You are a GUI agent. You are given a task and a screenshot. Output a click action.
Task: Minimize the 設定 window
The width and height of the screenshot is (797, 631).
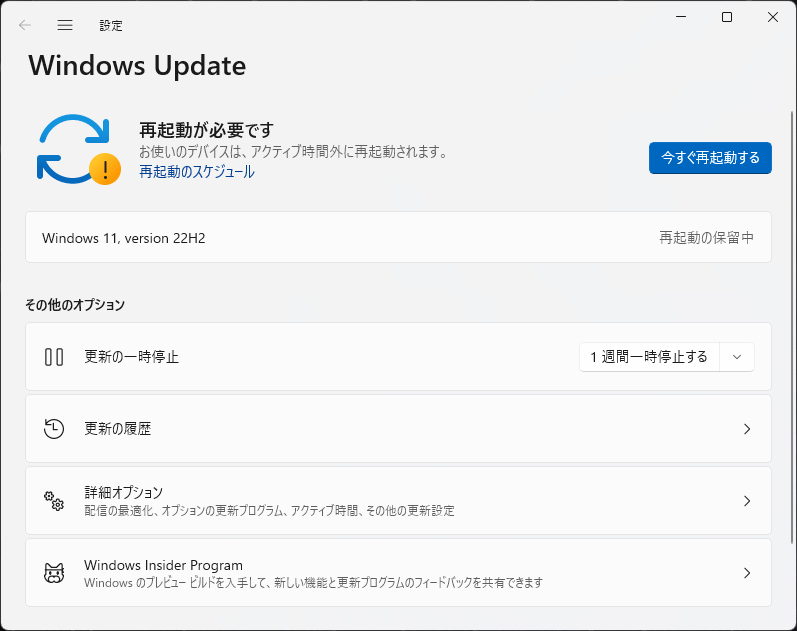[x=681, y=17]
